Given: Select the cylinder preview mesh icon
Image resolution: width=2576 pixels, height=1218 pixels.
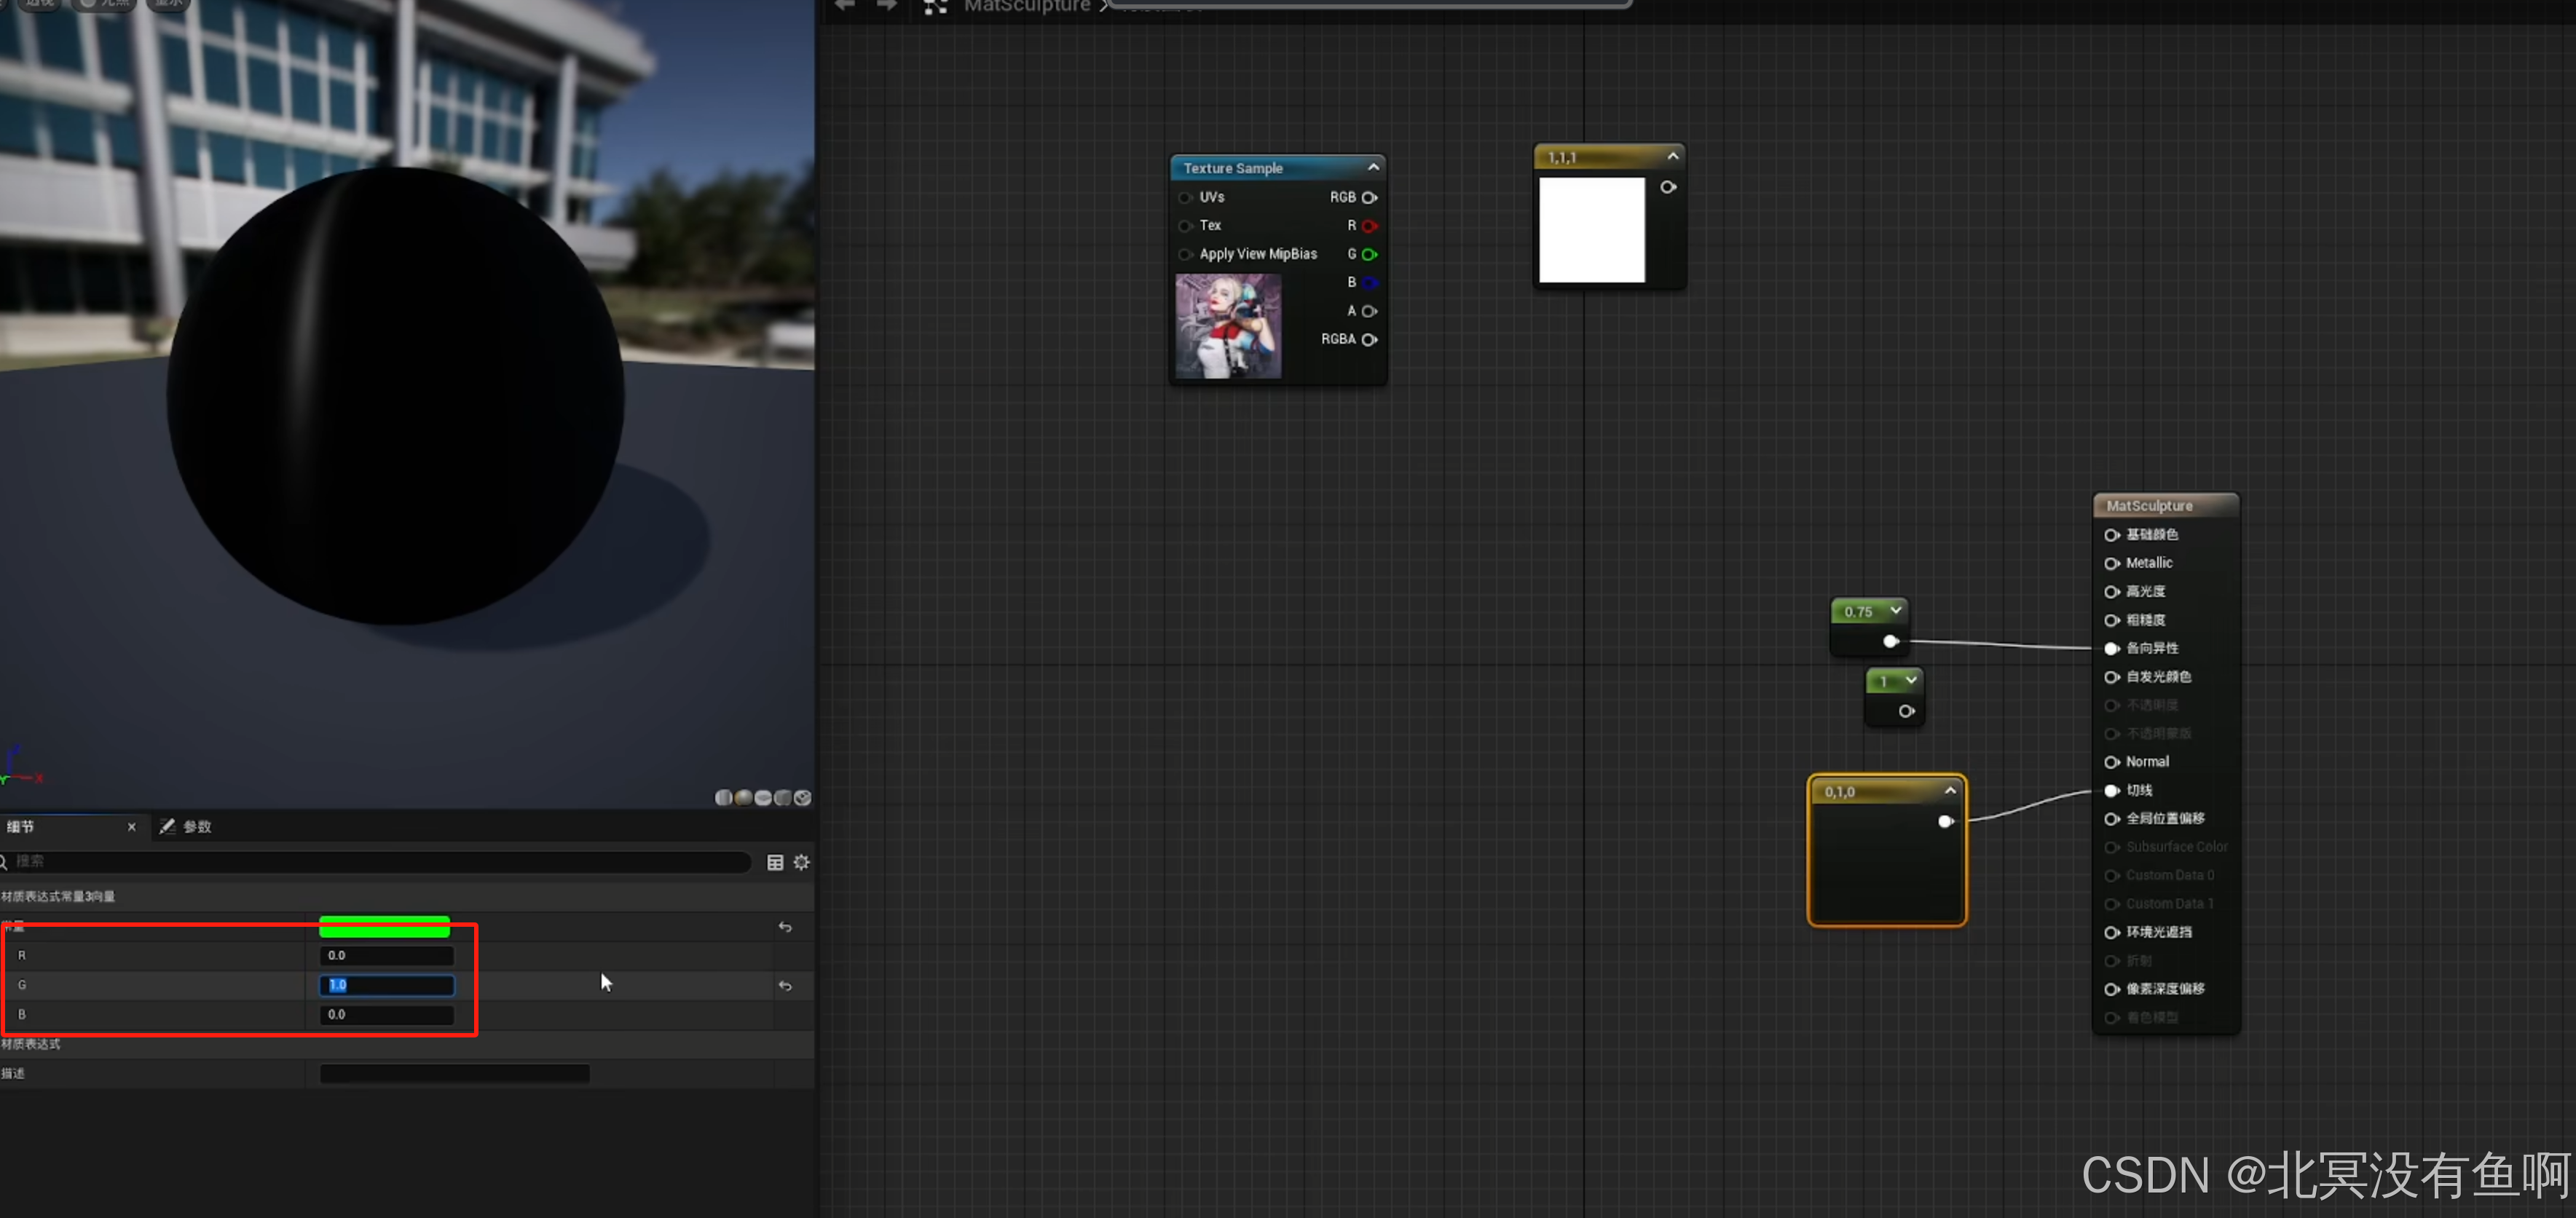Looking at the screenshot, I should (x=723, y=797).
